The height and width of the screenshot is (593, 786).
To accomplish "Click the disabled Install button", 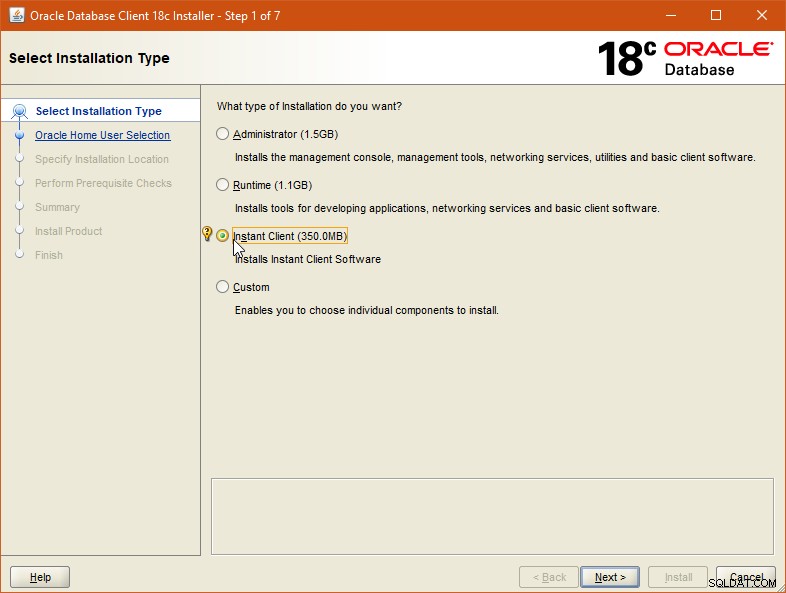I will coord(678,577).
